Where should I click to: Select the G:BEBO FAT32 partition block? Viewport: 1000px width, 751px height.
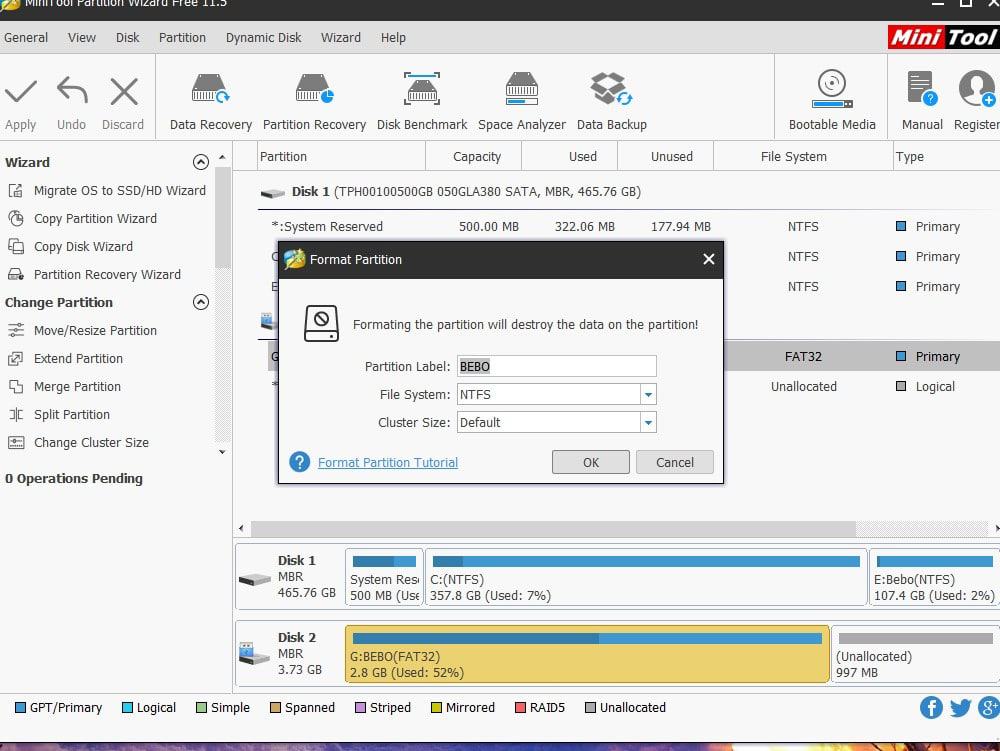[x=587, y=654]
